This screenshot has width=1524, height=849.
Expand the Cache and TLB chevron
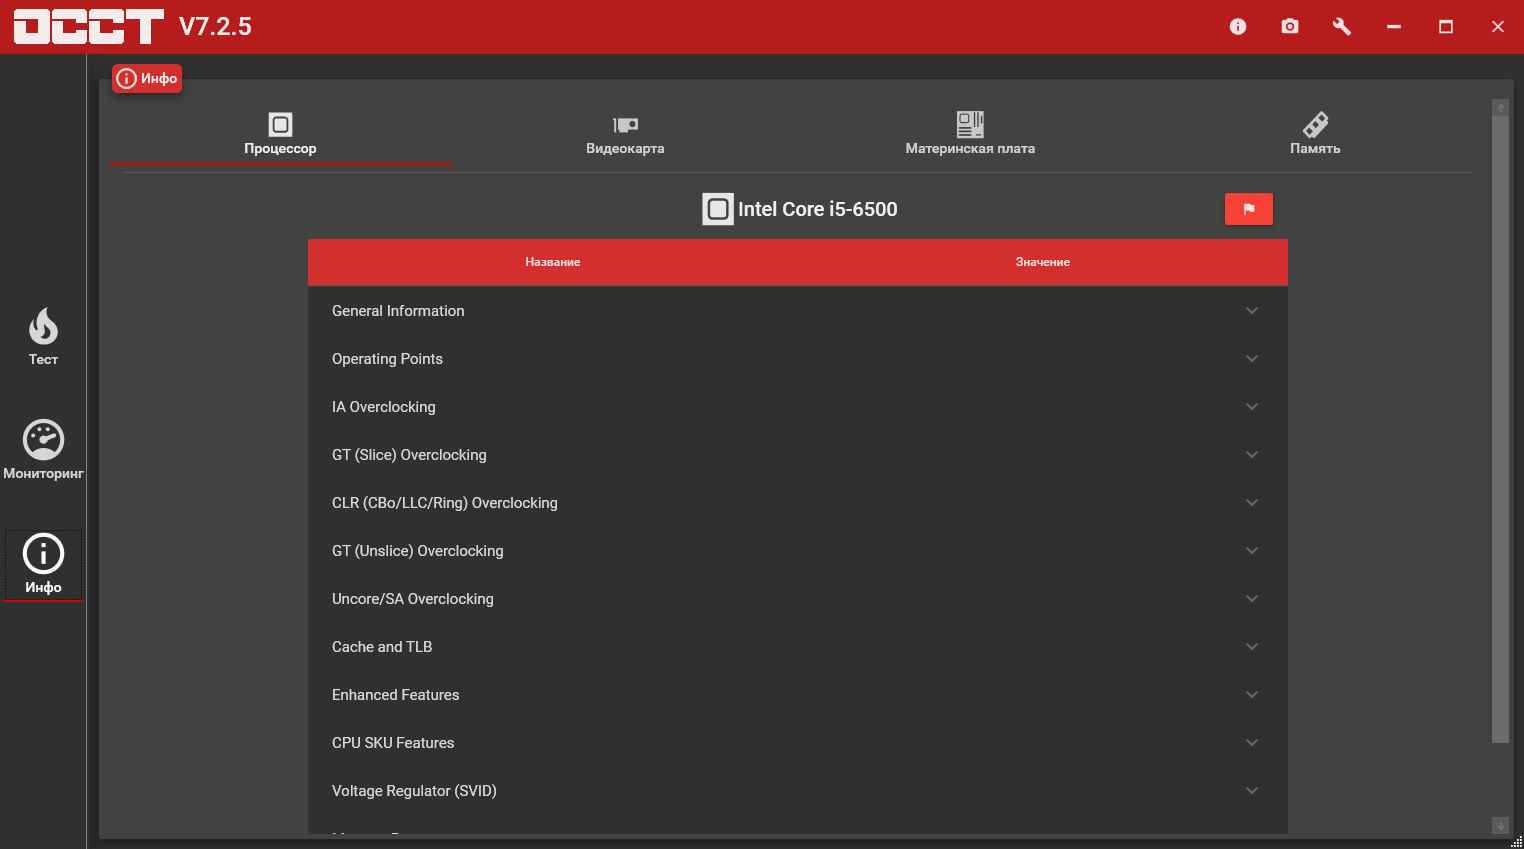click(1252, 647)
